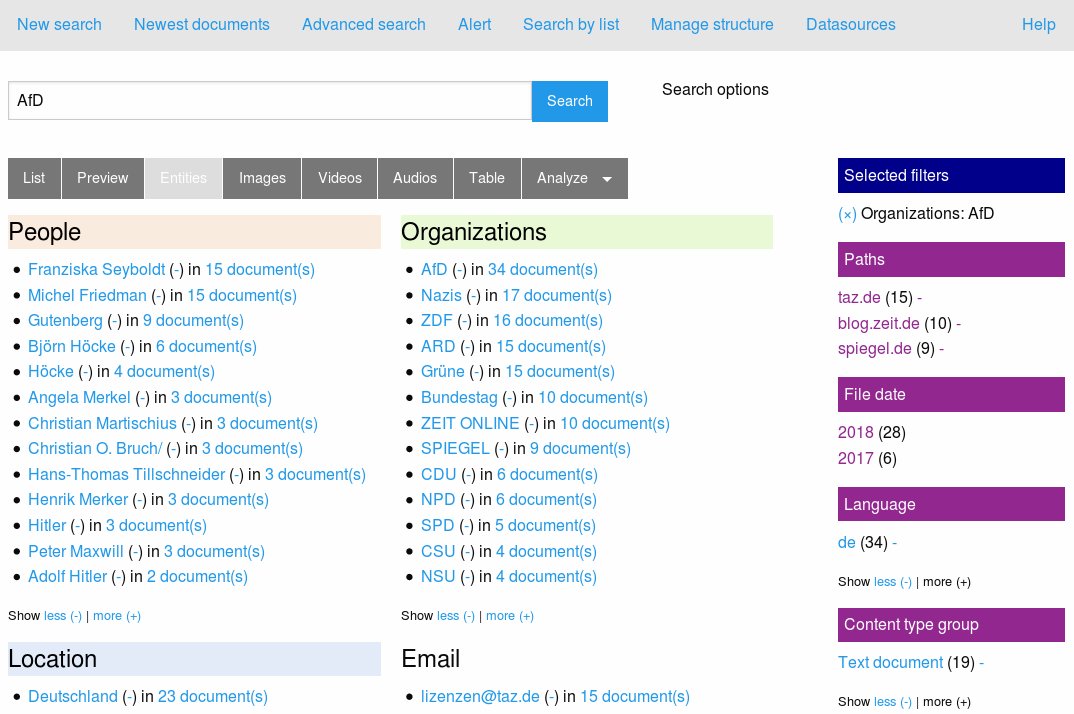Exclude Angela Merkel using (-)
The image size is (1074, 714).
(142, 397)
